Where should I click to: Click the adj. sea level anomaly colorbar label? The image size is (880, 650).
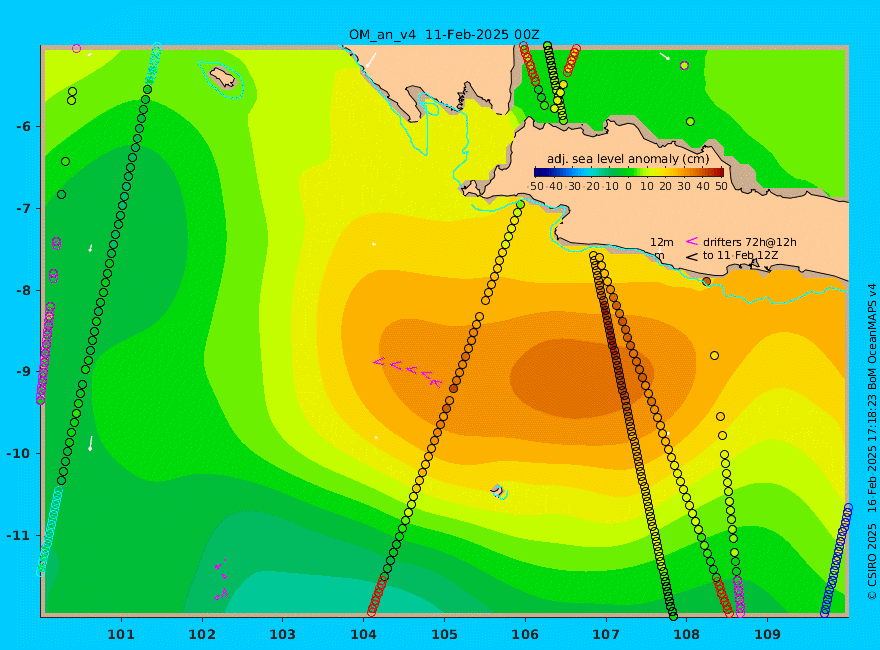628,159
